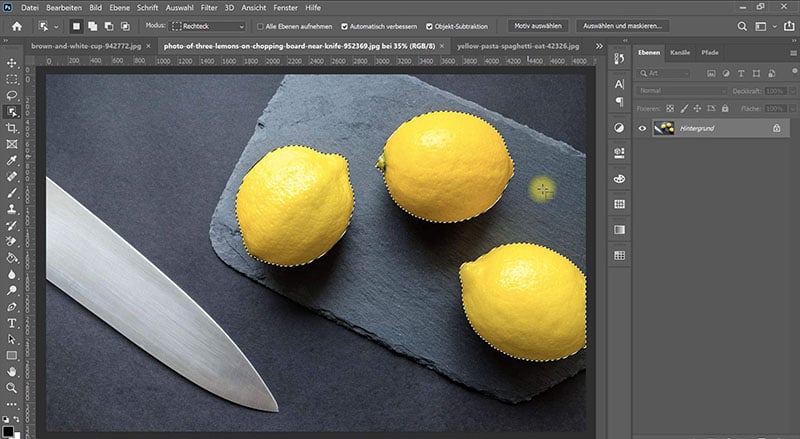
Task: Select the Blur tool
Action: coord(11,275)
